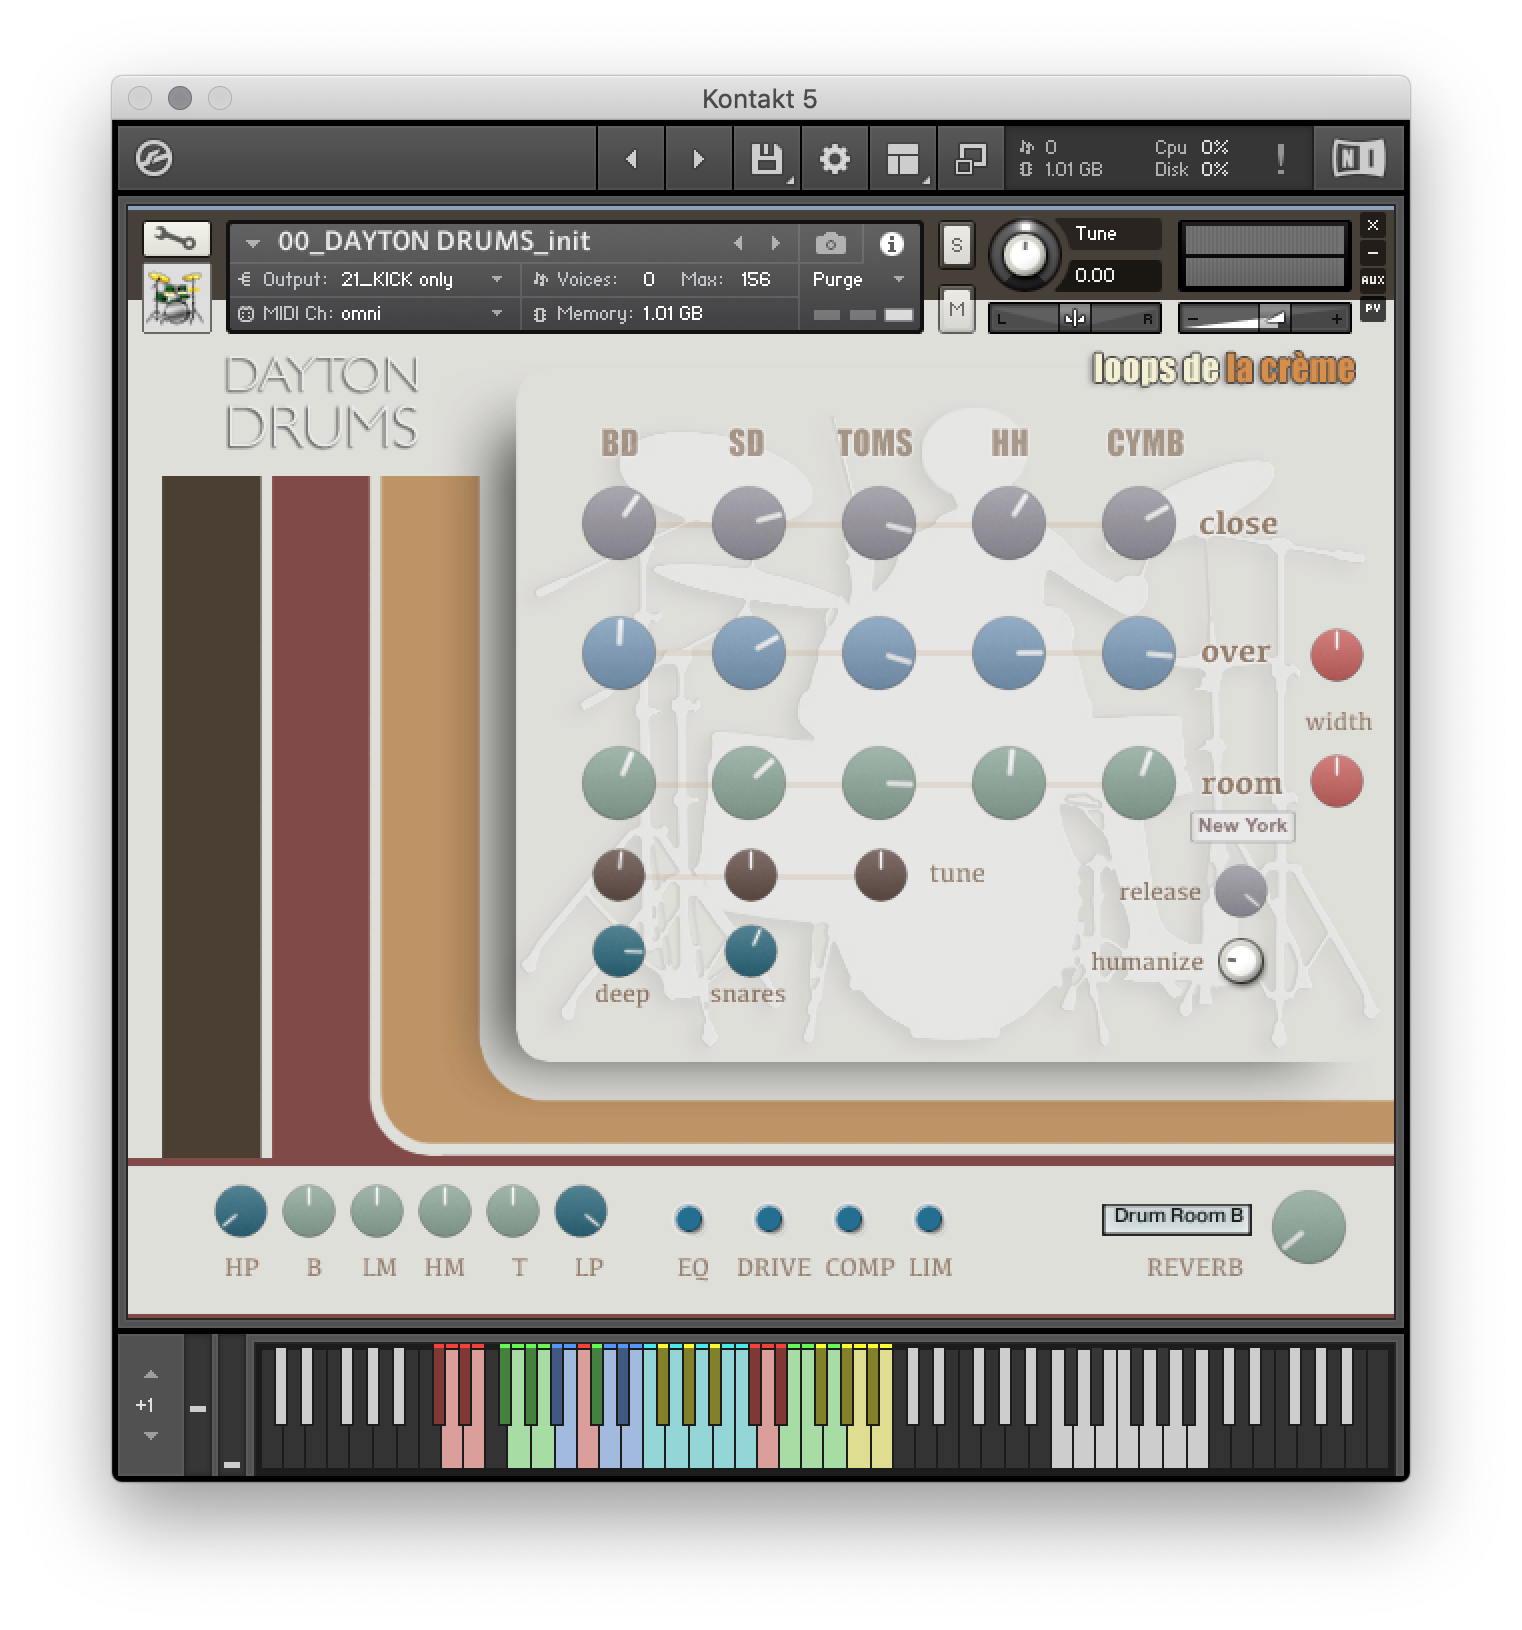Select next preset arrow beside instrument name

[775, 243]
